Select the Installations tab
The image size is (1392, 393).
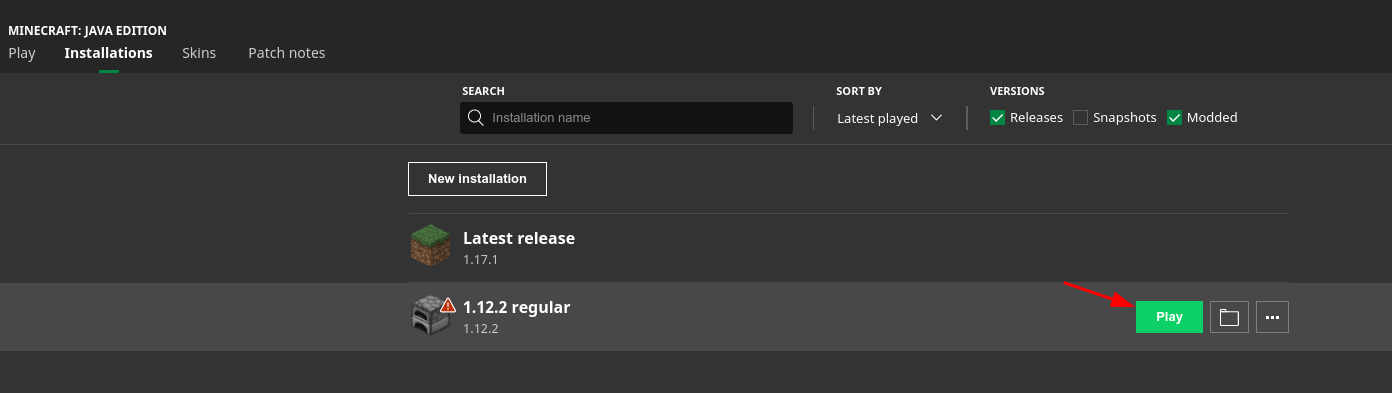coord(108,53)
